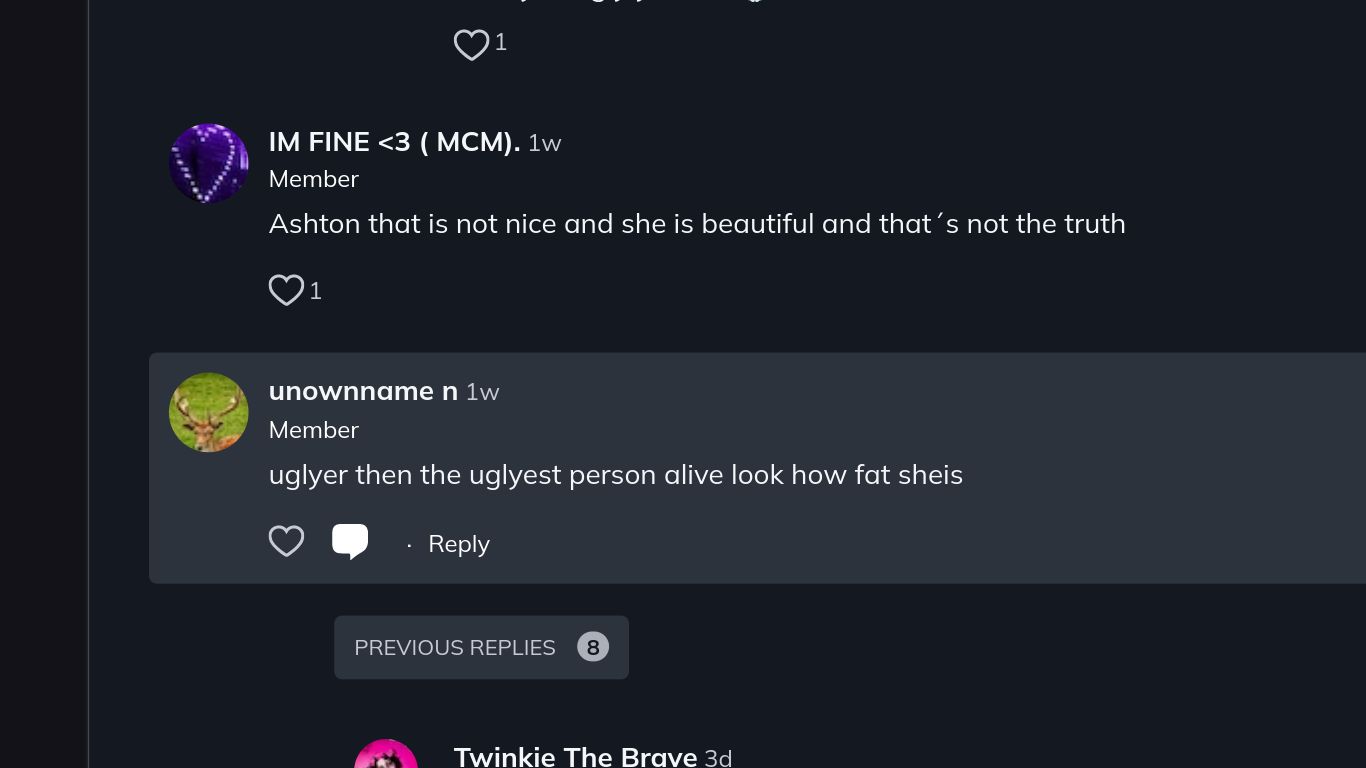Like the unownname n comment
1366x768 pixels.
[x=286, y=541]
